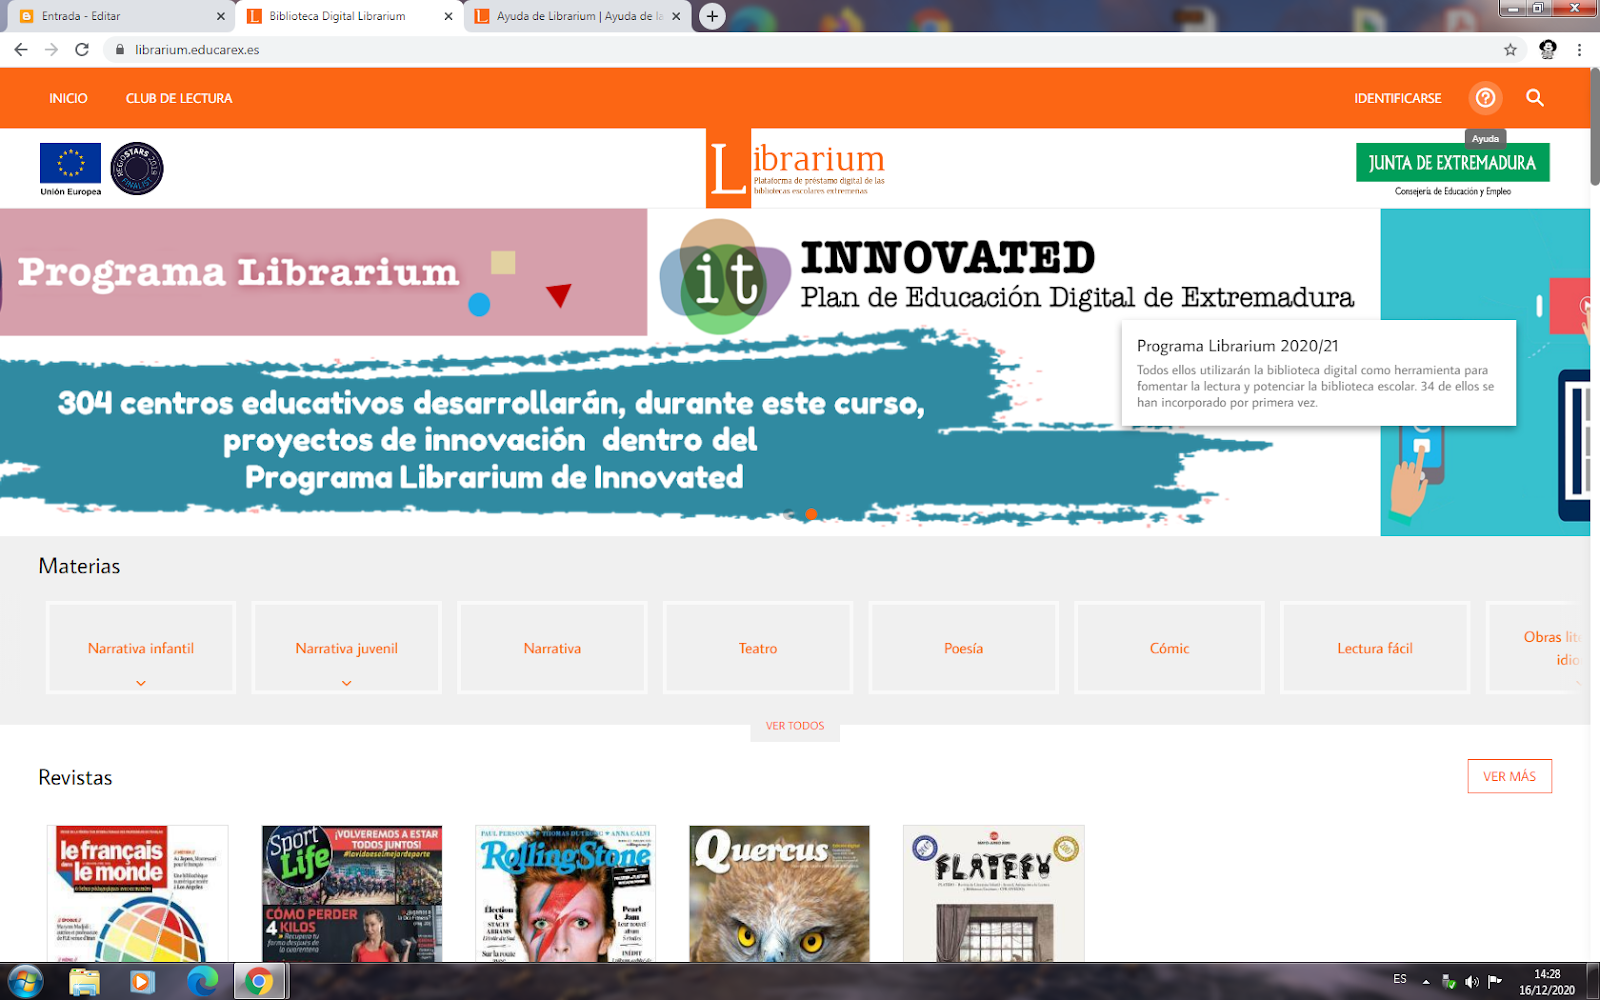Launch media player from taskbar
The width and height of the screenshot is (1600, 1000).
pos(142,982)
